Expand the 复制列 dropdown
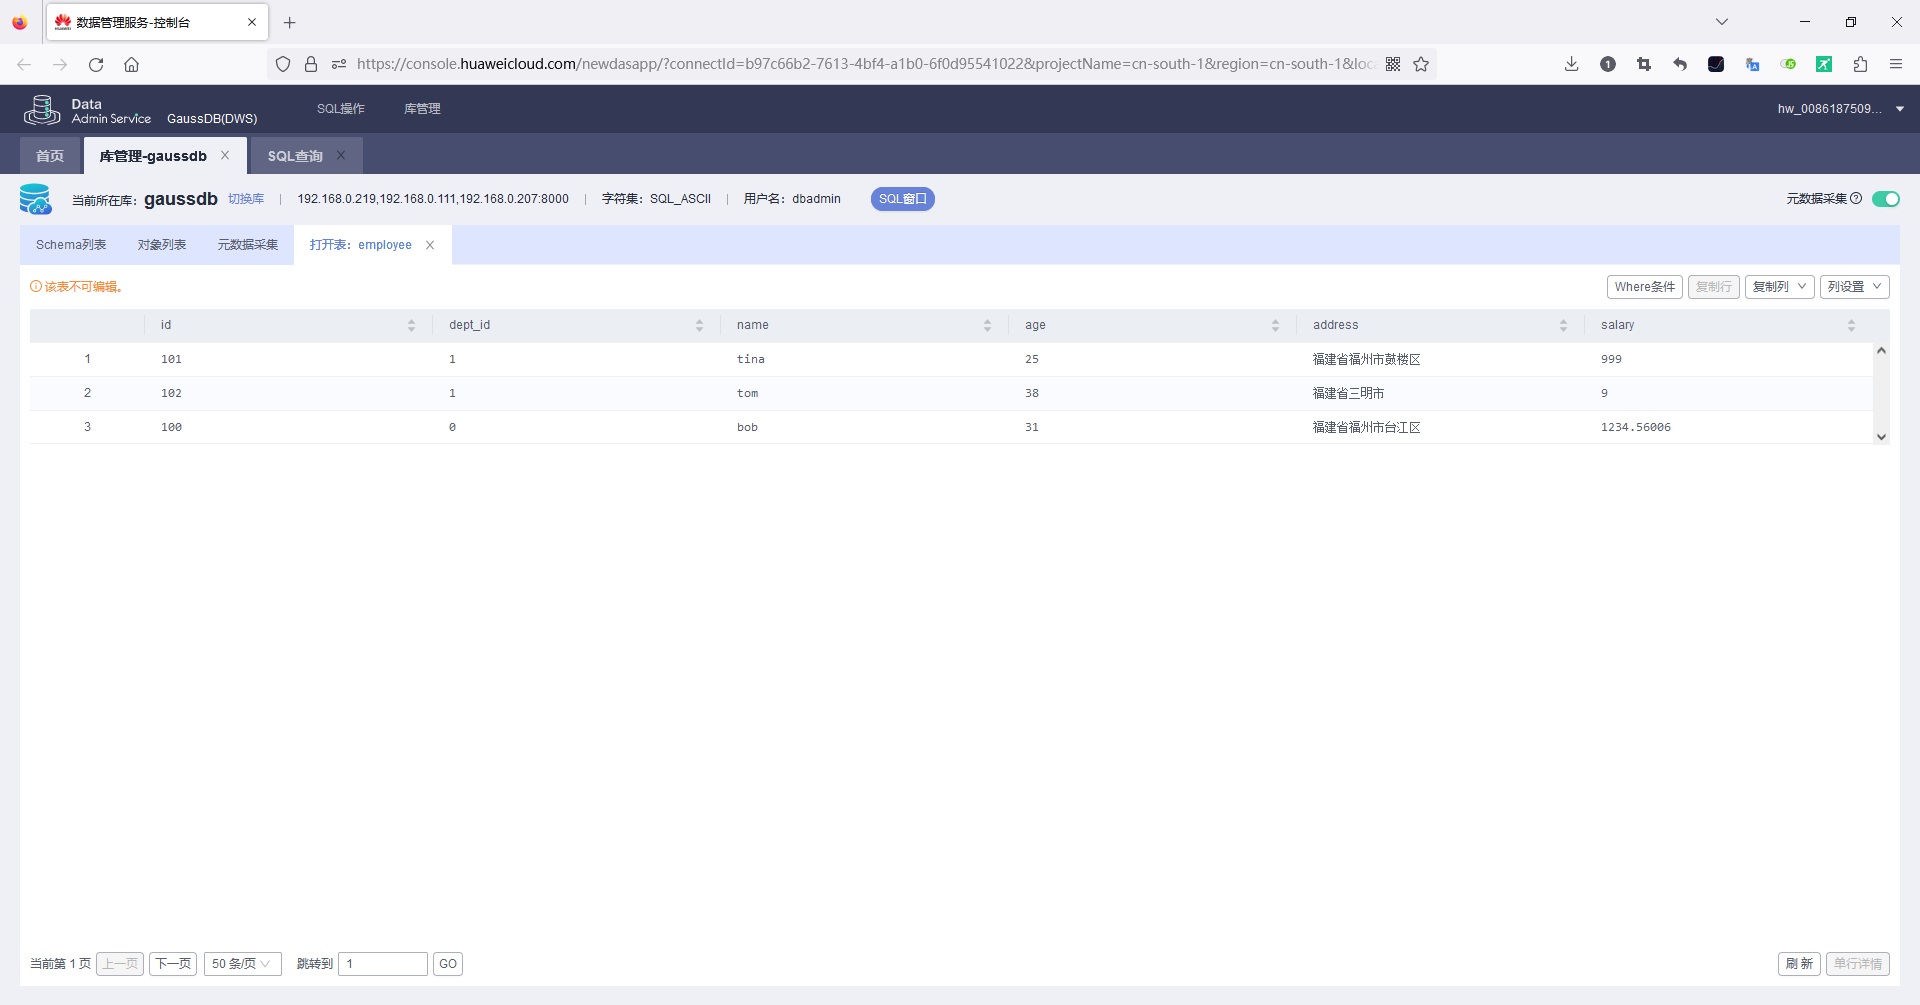 [x=1780, y=287]
